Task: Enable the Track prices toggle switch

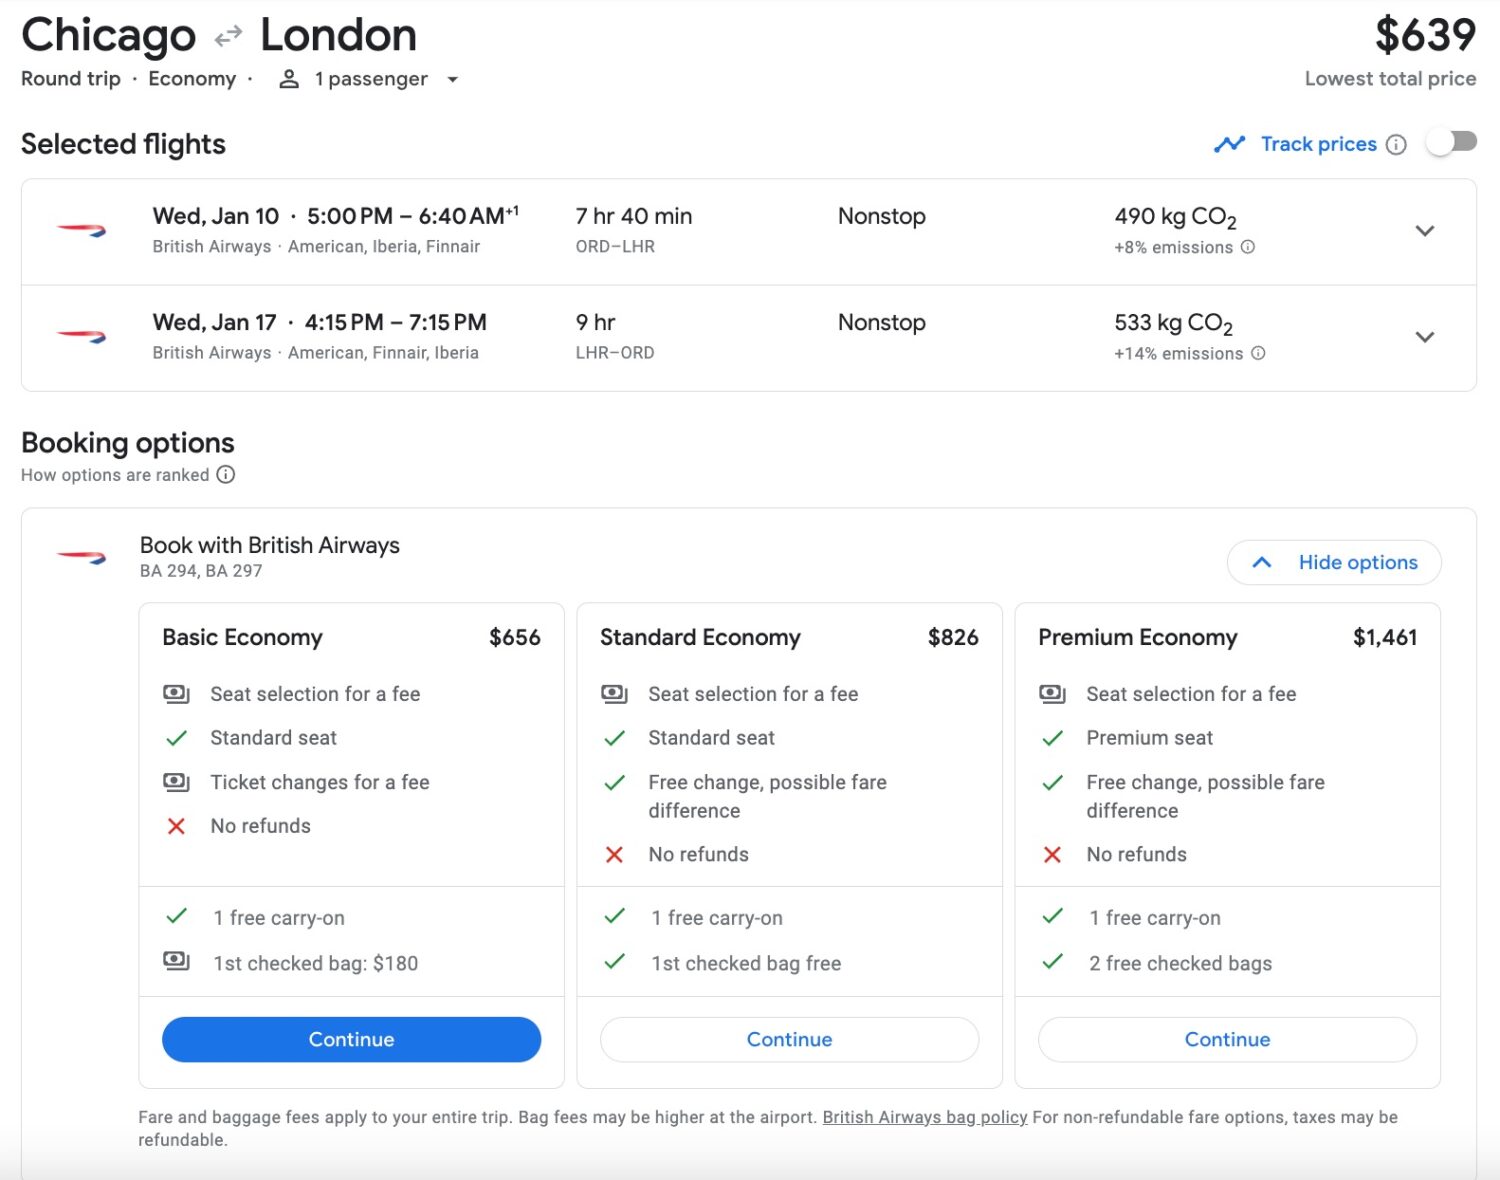Action: pos(1451,141)
